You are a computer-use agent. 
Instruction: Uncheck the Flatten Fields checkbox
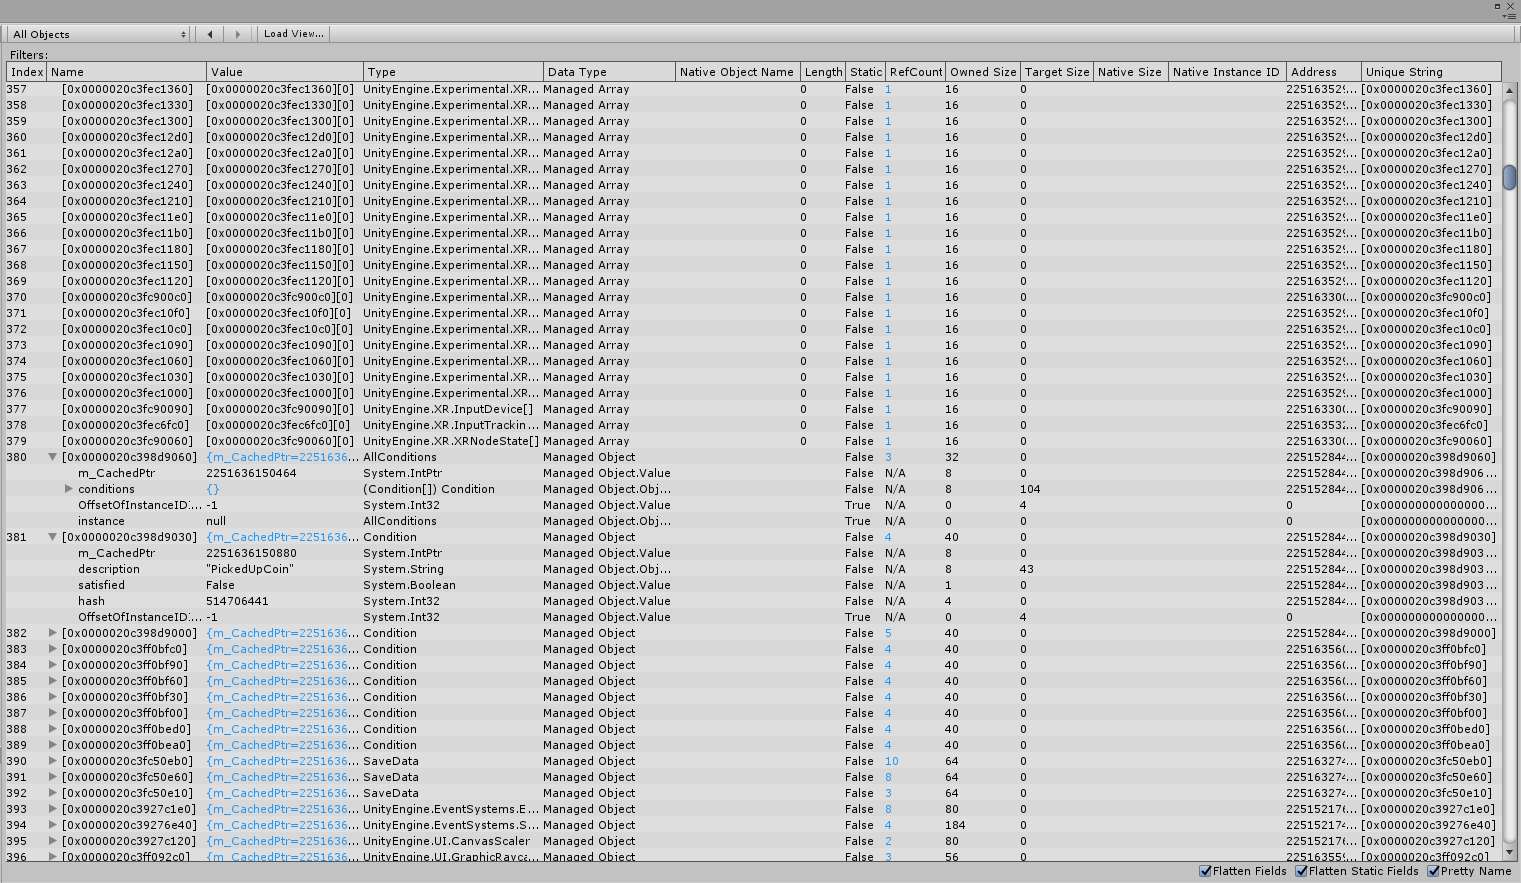[x=1207, y=870]
